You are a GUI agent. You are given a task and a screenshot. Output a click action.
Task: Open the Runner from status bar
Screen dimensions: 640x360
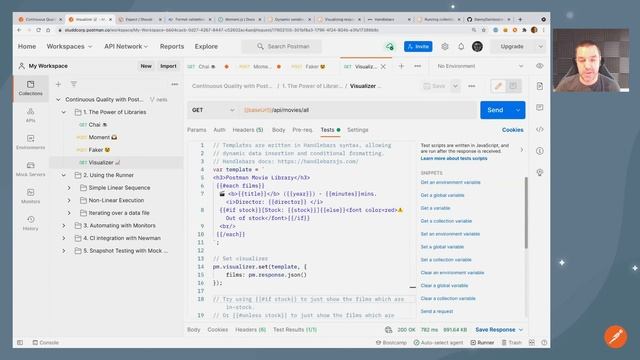click(482, 342)
